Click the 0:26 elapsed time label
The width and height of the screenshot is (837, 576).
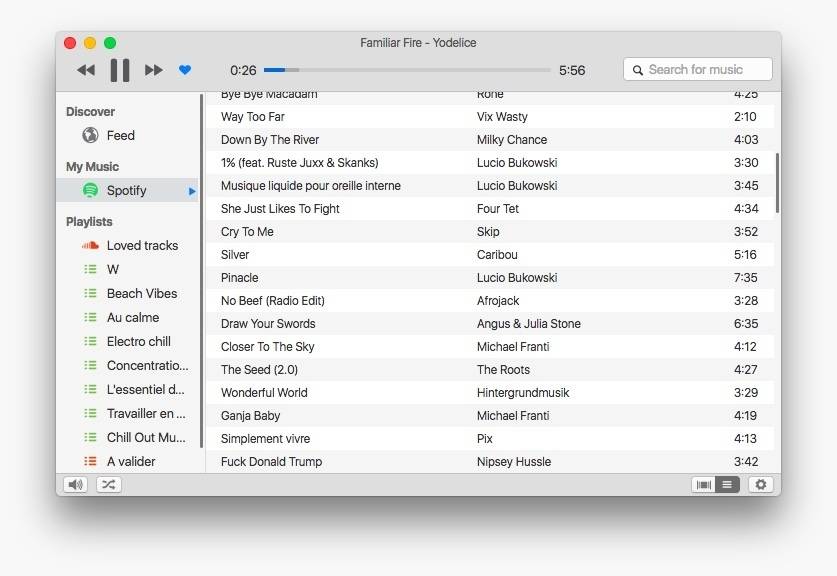pos(243,70)
